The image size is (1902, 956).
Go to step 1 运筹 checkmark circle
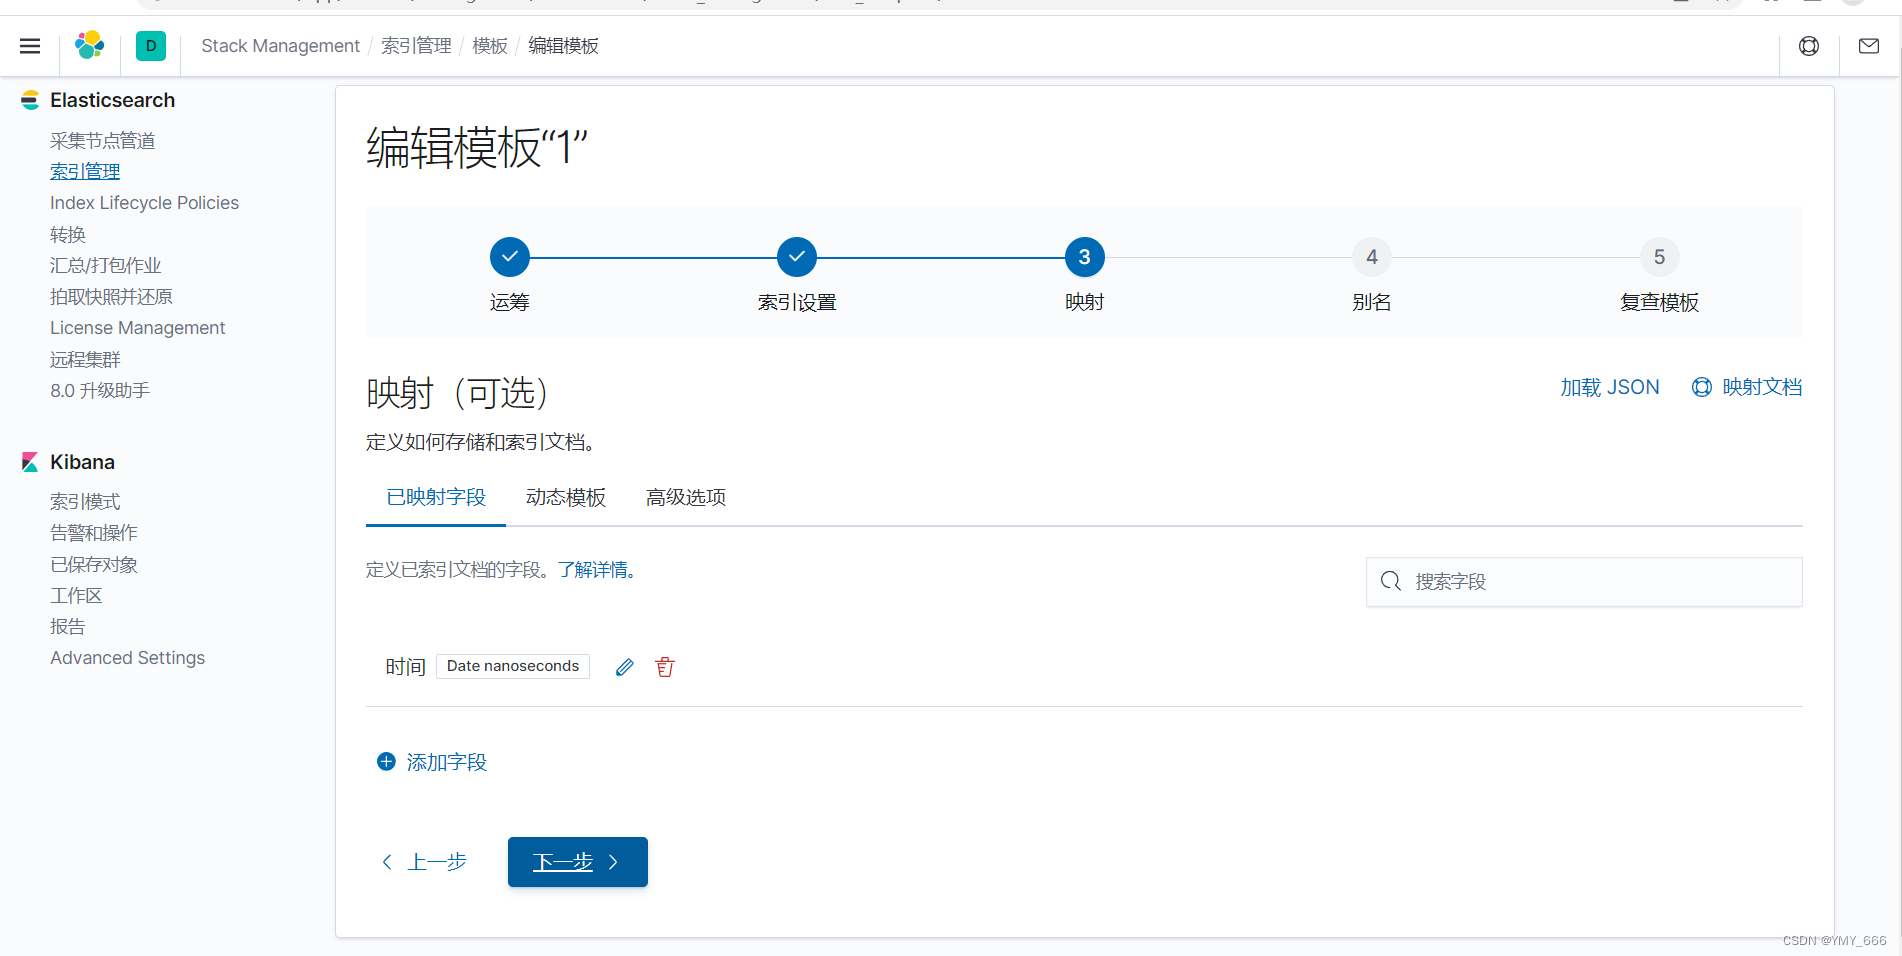point(510,257)
